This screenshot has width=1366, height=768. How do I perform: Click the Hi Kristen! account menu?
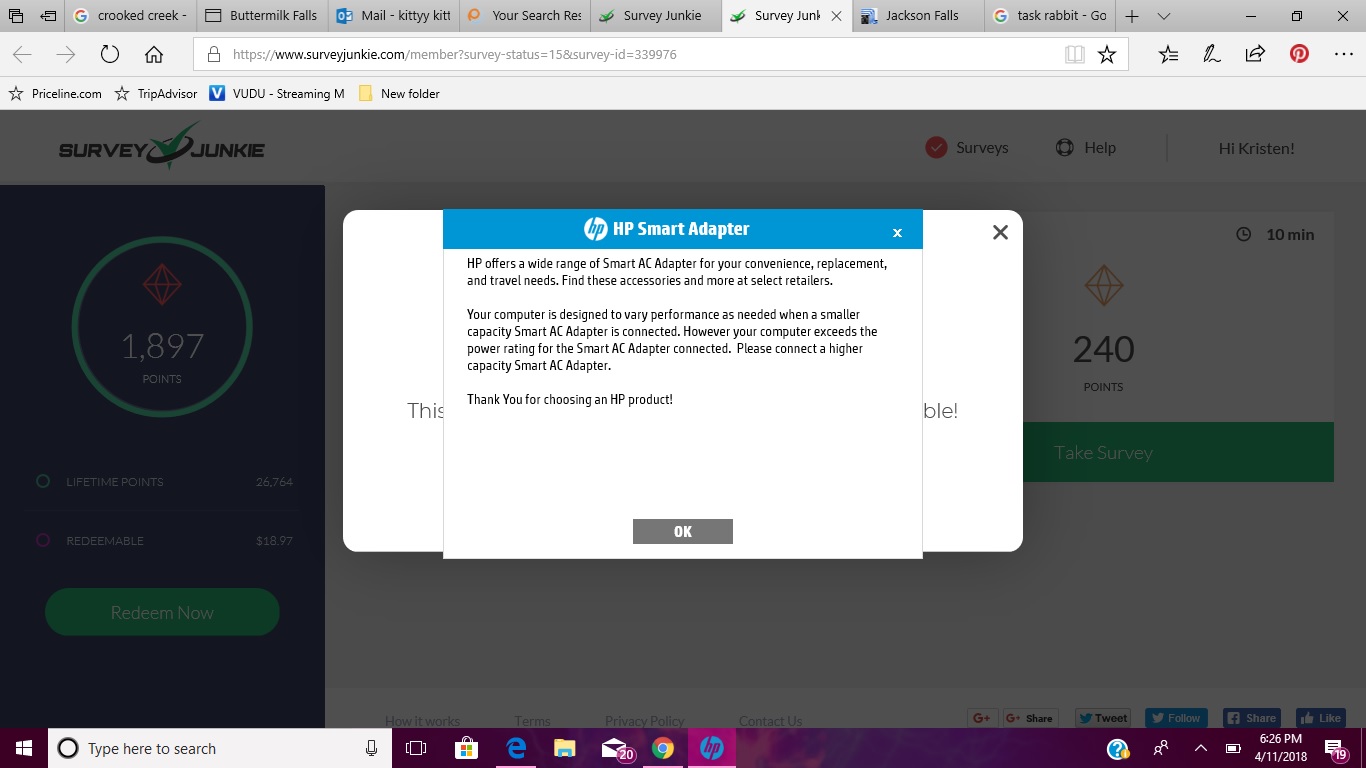point(1256,148)
